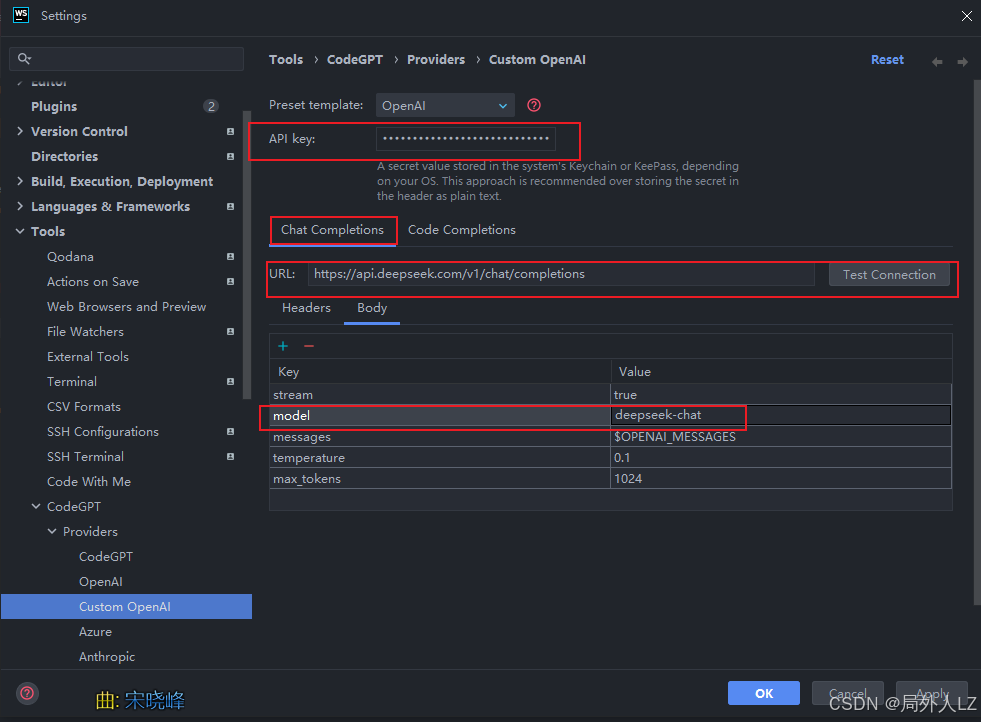Click the Cancel button

tap(848, 693)
